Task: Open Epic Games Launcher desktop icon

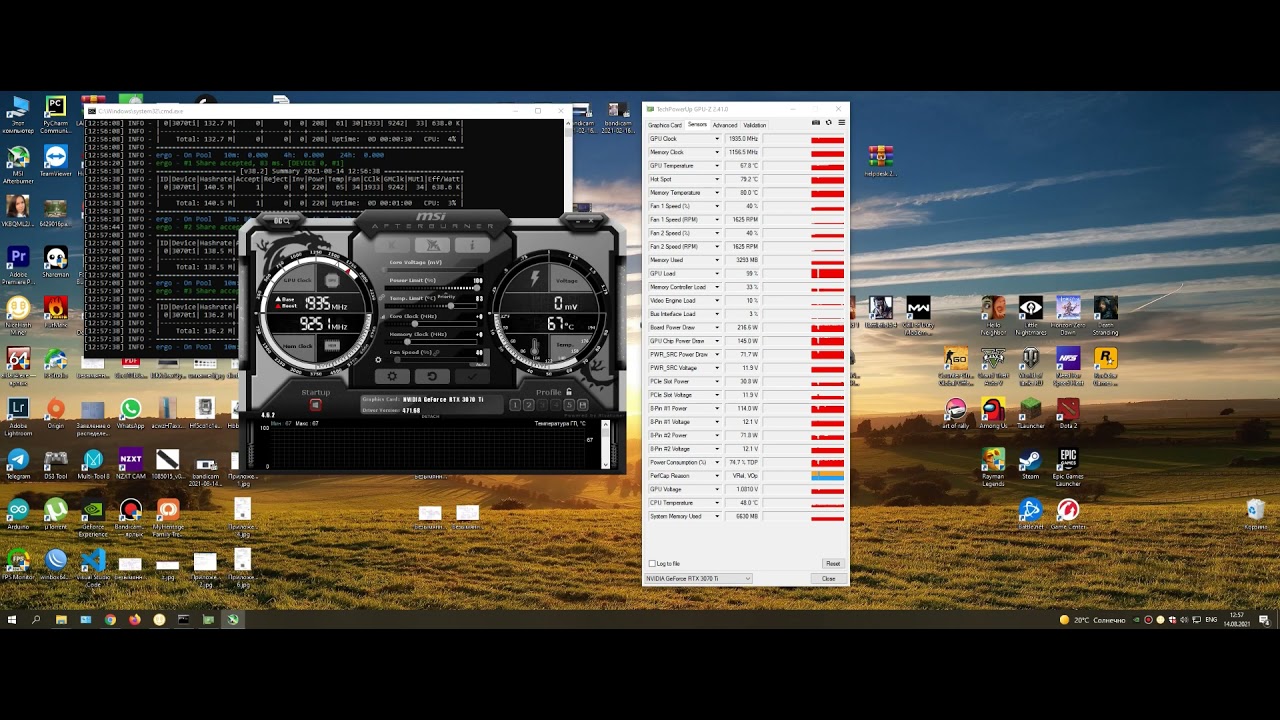Action: point(1068,467)
